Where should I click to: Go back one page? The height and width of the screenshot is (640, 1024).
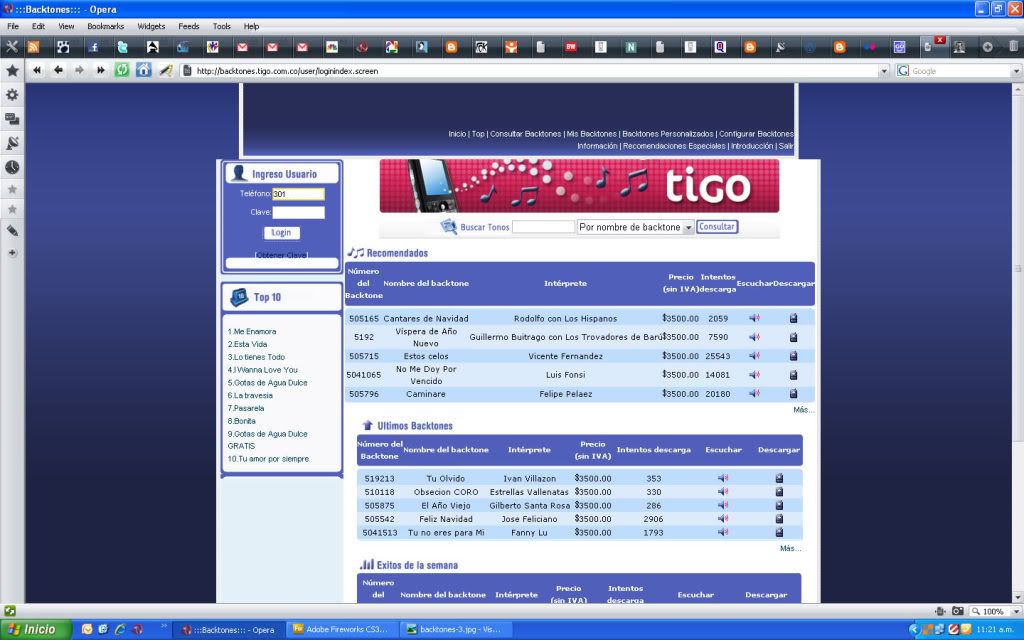pyautogui.click(x=58, y=70)
